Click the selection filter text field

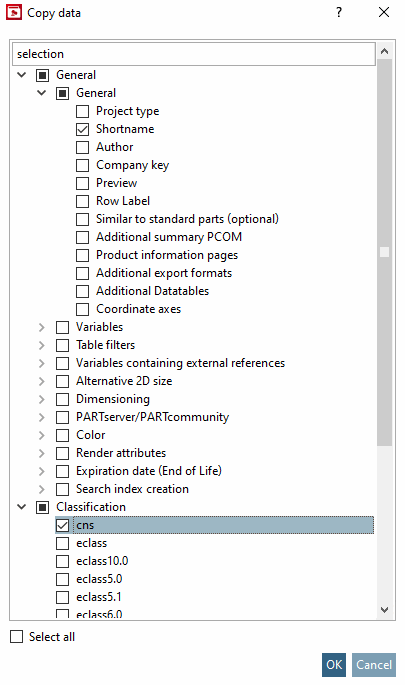click(x=194, y=54)
